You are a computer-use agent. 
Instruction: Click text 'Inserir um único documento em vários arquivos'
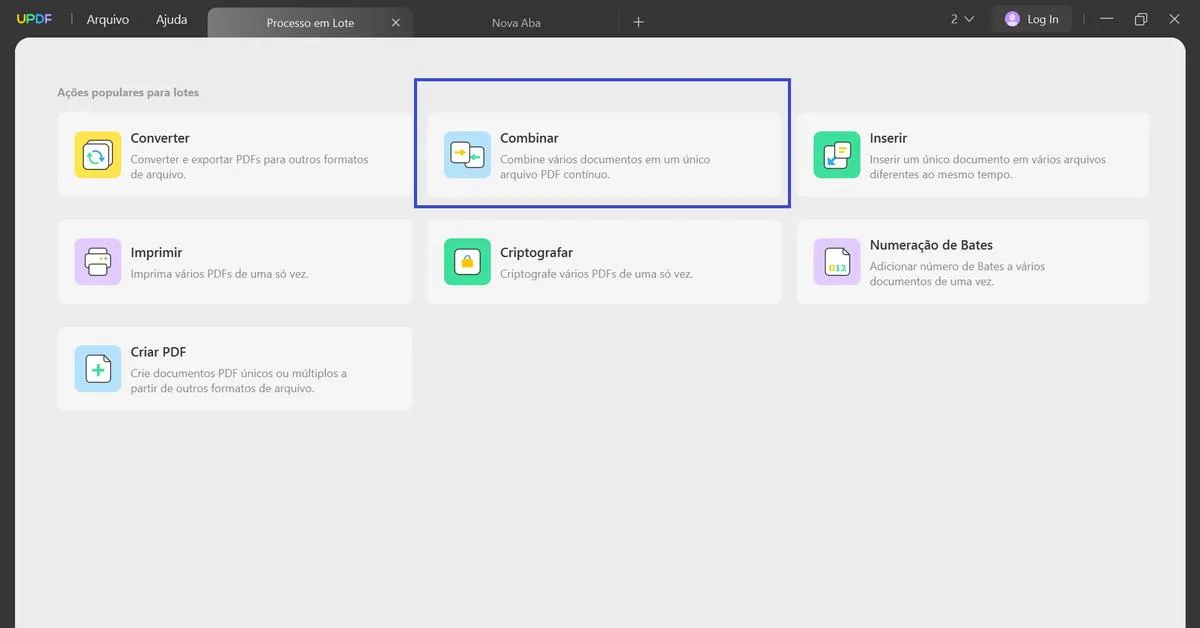tap(987, 159)
